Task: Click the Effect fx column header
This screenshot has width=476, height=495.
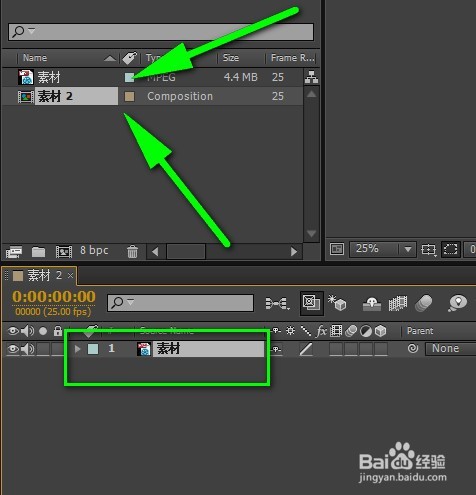Action: coord(321,331)
